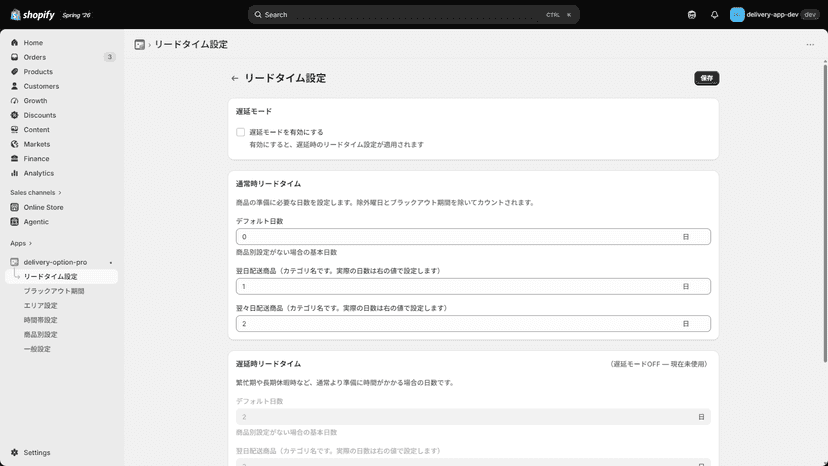Click the 保存 save button
The image size is (828, 466).
[707, 78]
